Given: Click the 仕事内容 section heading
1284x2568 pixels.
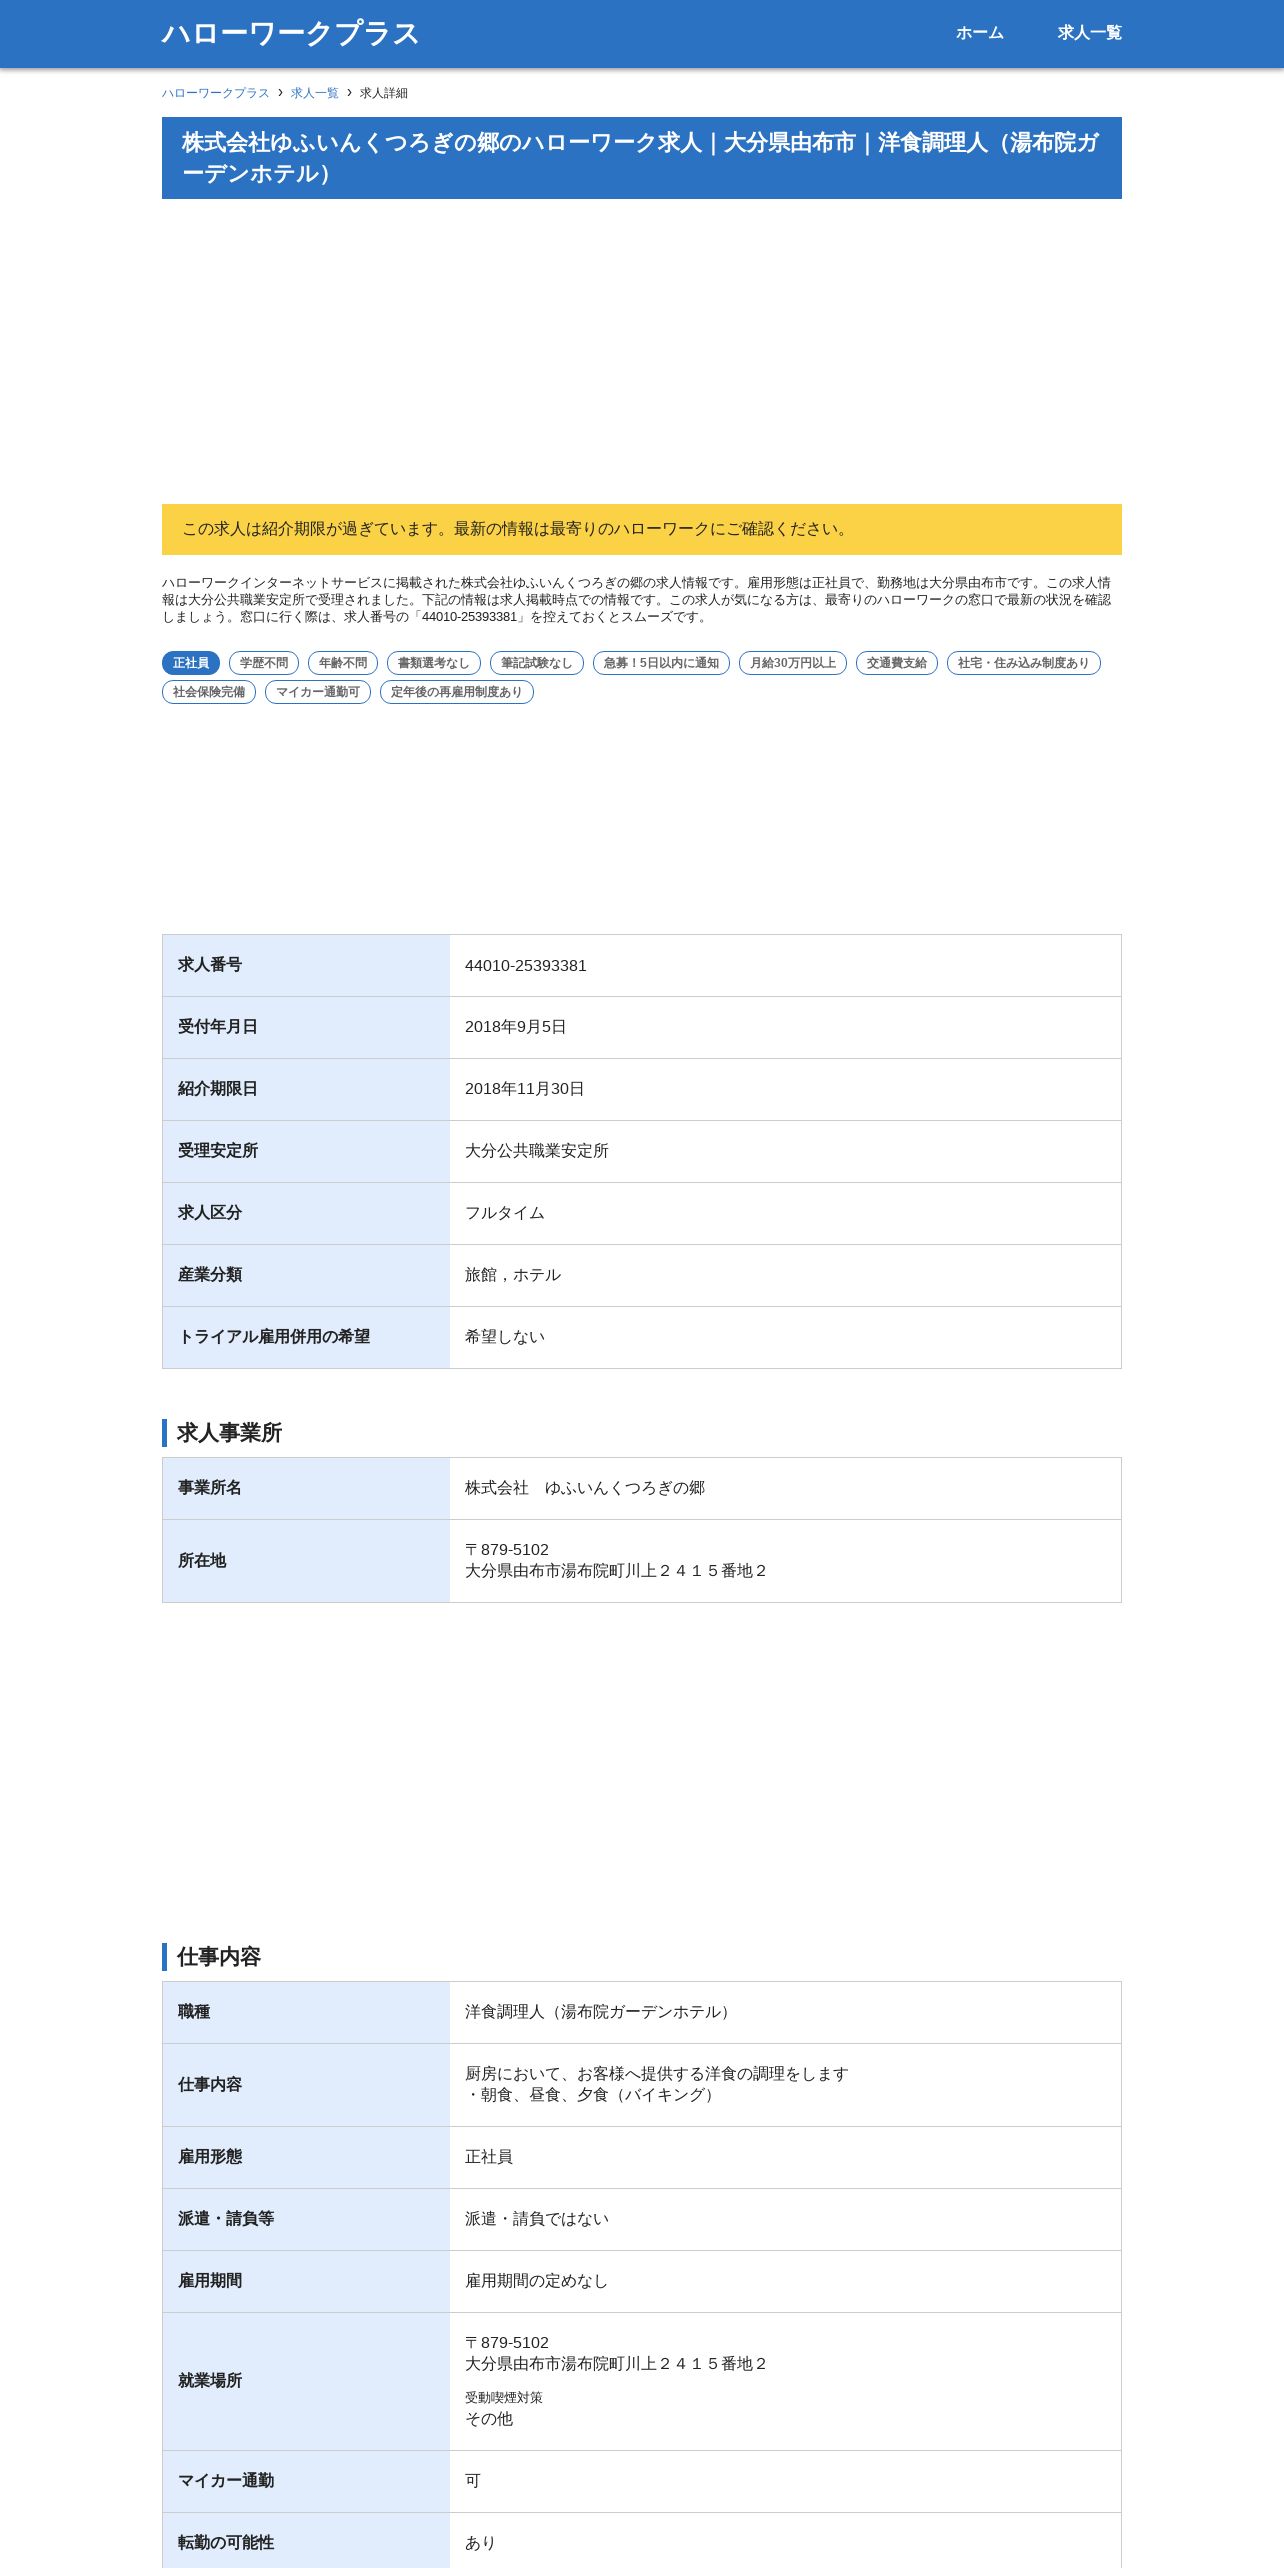Looking at the screenshot, I should pos(219,1957).
